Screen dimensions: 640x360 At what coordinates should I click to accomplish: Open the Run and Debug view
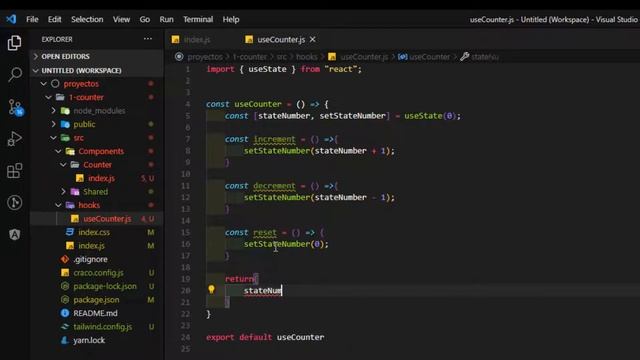(x=15, y=139)
